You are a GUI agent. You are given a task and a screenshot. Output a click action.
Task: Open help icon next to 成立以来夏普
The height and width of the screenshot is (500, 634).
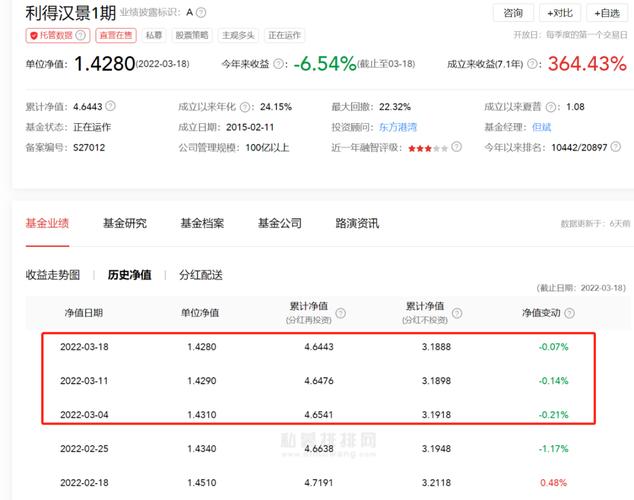point(551,107)
